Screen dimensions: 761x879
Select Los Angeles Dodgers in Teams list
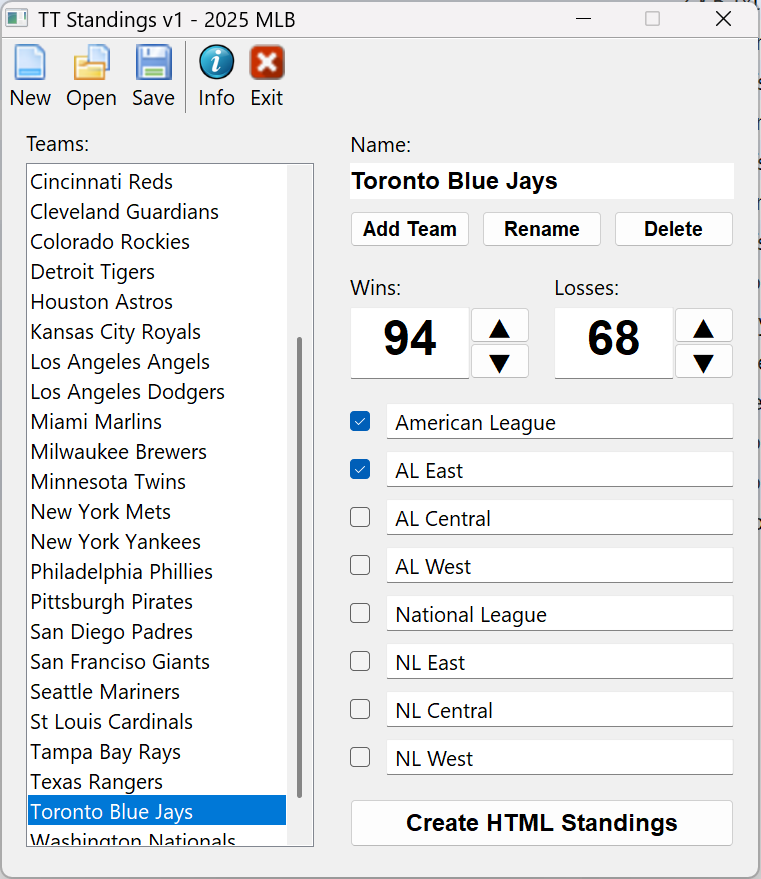point(157,392)
